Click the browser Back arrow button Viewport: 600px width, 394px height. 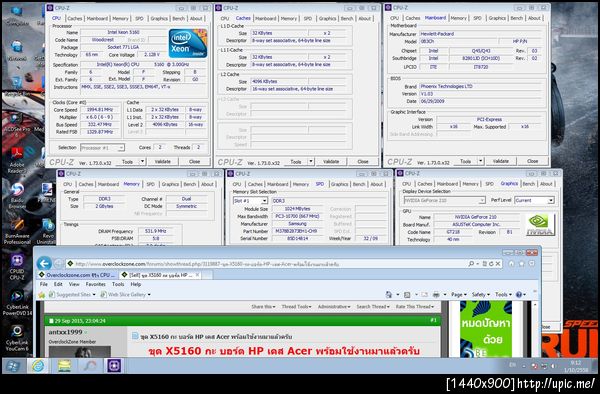click(x=44, y=263)
